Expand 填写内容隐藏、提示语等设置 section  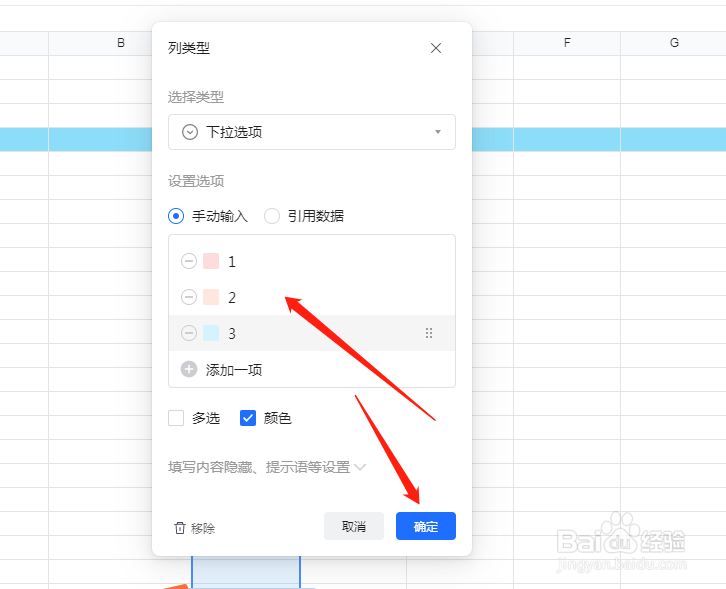point(267,467)
